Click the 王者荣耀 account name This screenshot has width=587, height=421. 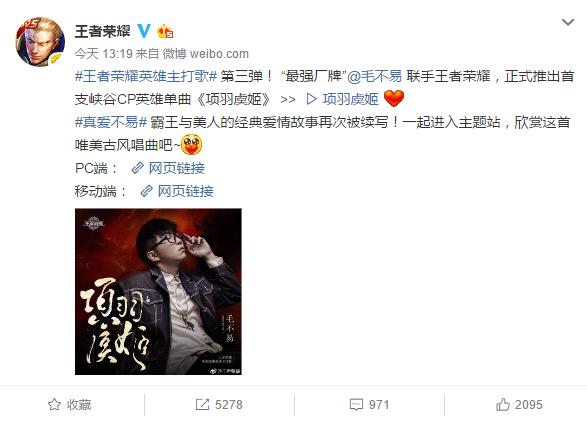[103, 31]
